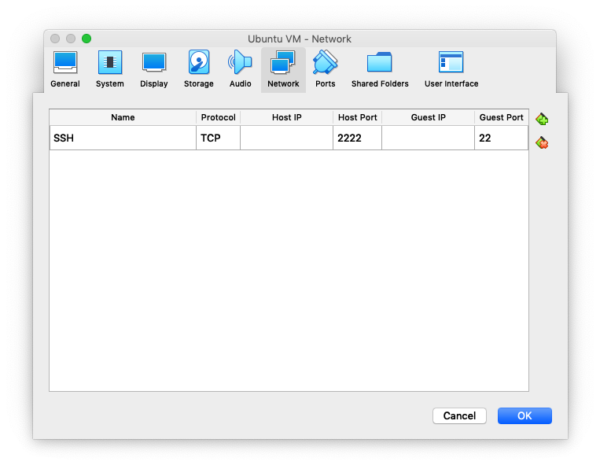Open the System settings icon
This screenshot has width=600, height=465.
110,70
